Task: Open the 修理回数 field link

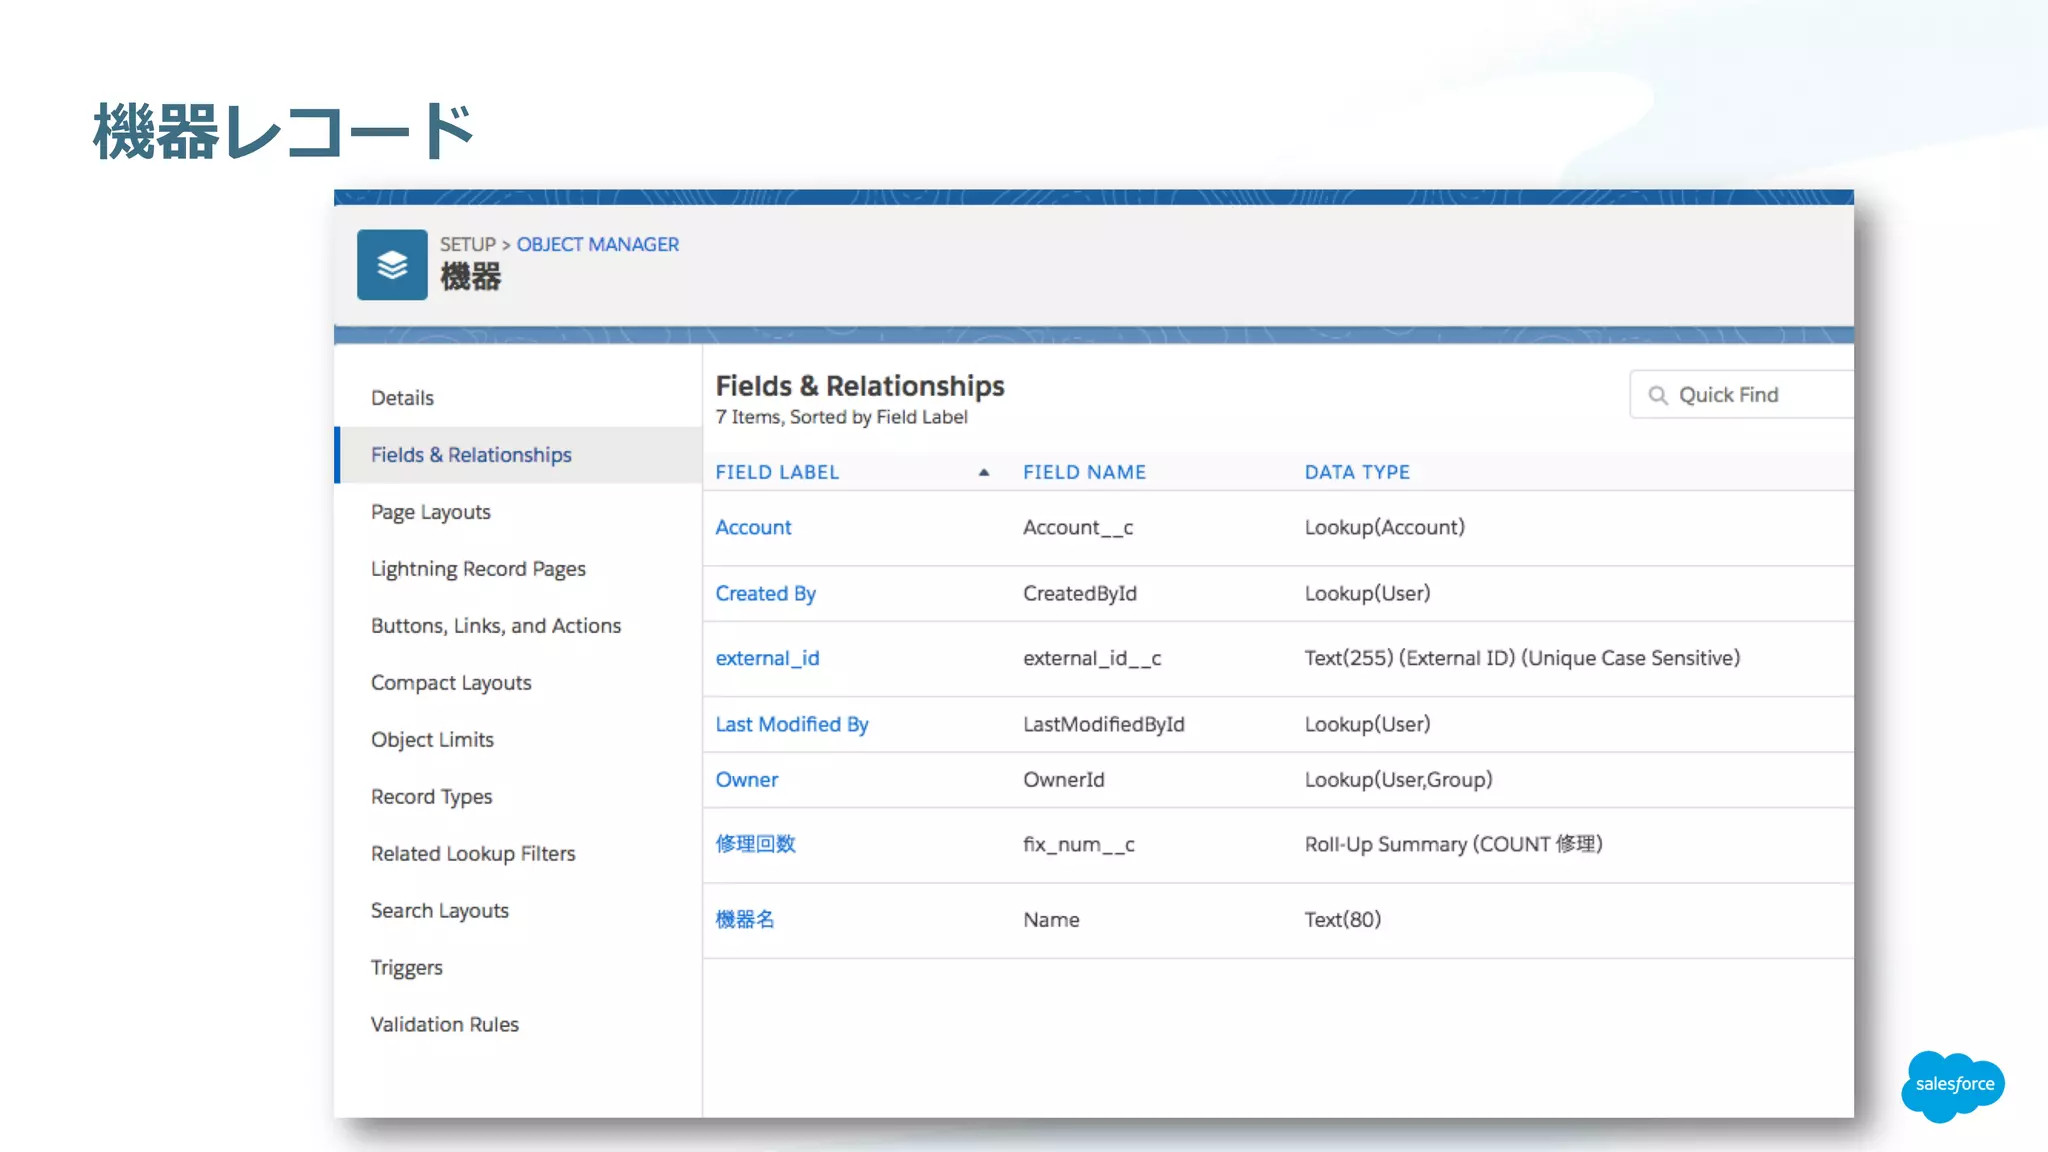Action: point(755,844)
